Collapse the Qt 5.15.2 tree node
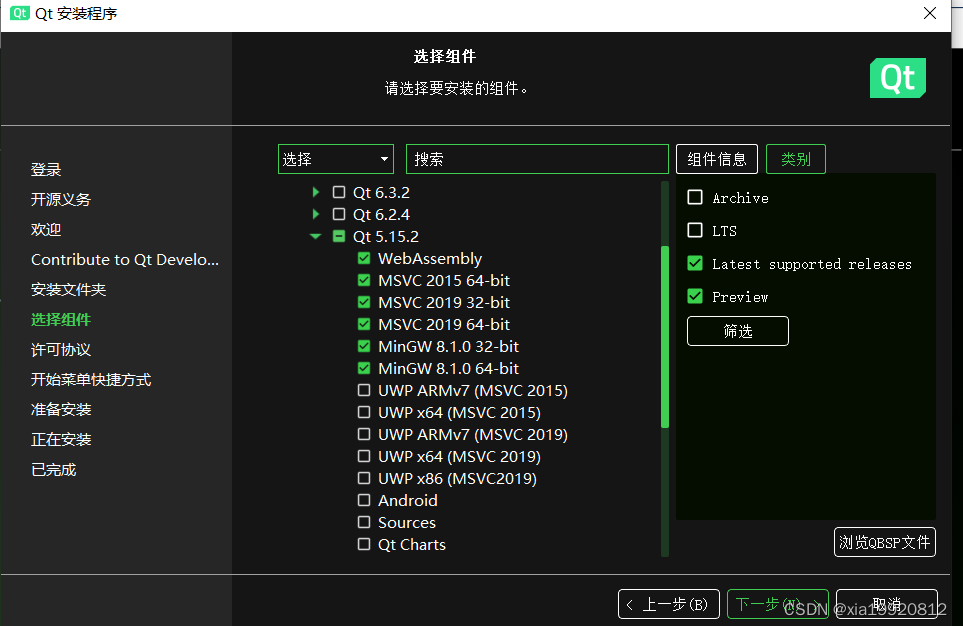This screenshot has height=626, width=963. (316, 237)
